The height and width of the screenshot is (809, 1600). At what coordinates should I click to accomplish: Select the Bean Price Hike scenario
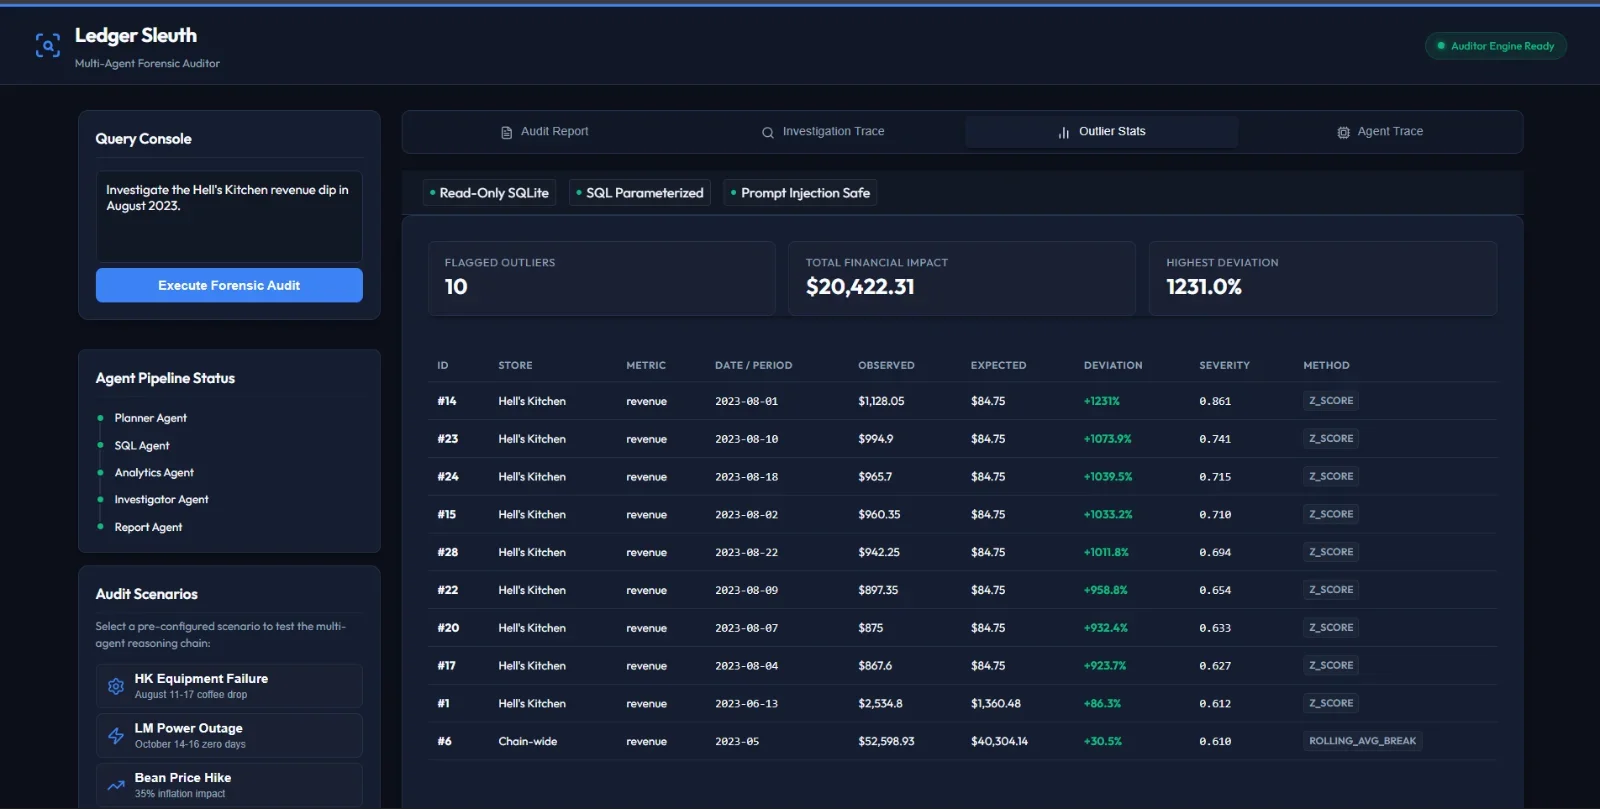tap(229, 785)
